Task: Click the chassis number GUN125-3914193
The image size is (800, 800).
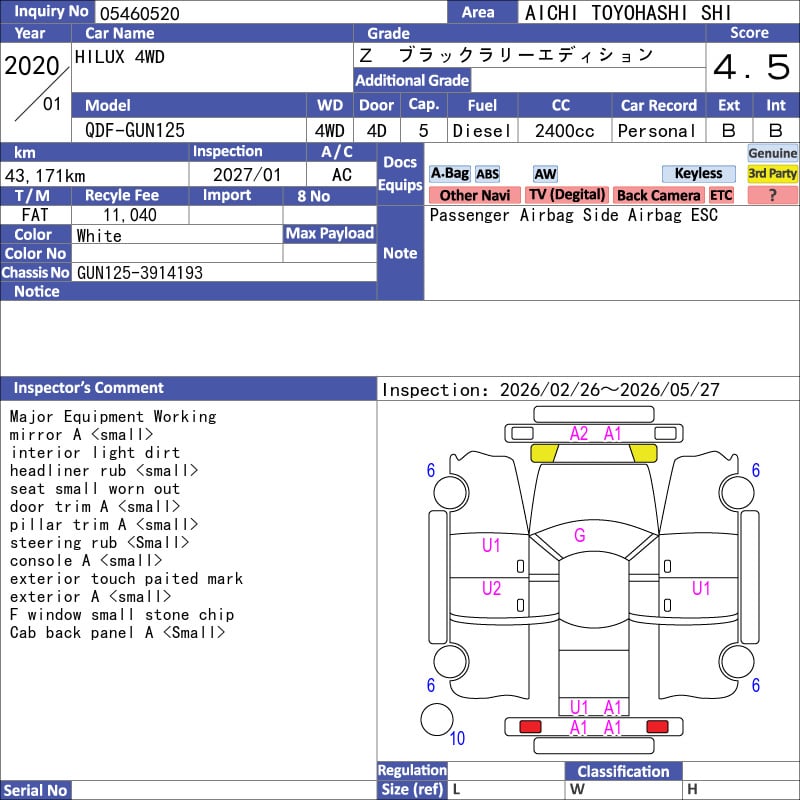Action: click(x=140, y=272)
